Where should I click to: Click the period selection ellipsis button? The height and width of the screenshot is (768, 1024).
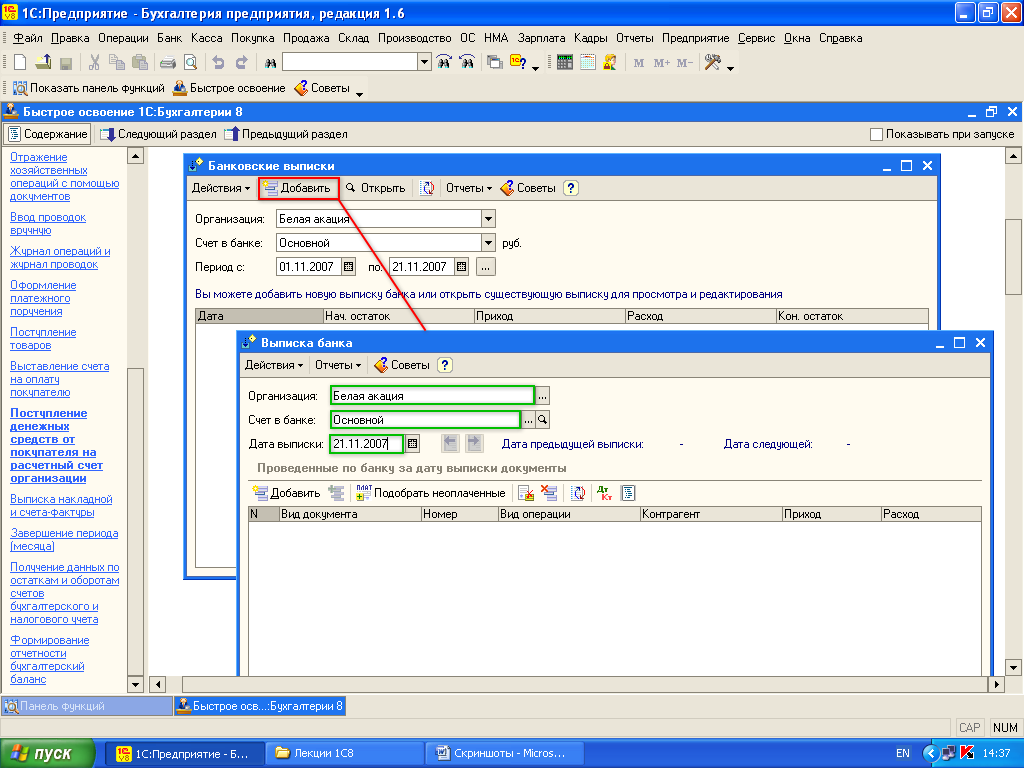[485, 266]
